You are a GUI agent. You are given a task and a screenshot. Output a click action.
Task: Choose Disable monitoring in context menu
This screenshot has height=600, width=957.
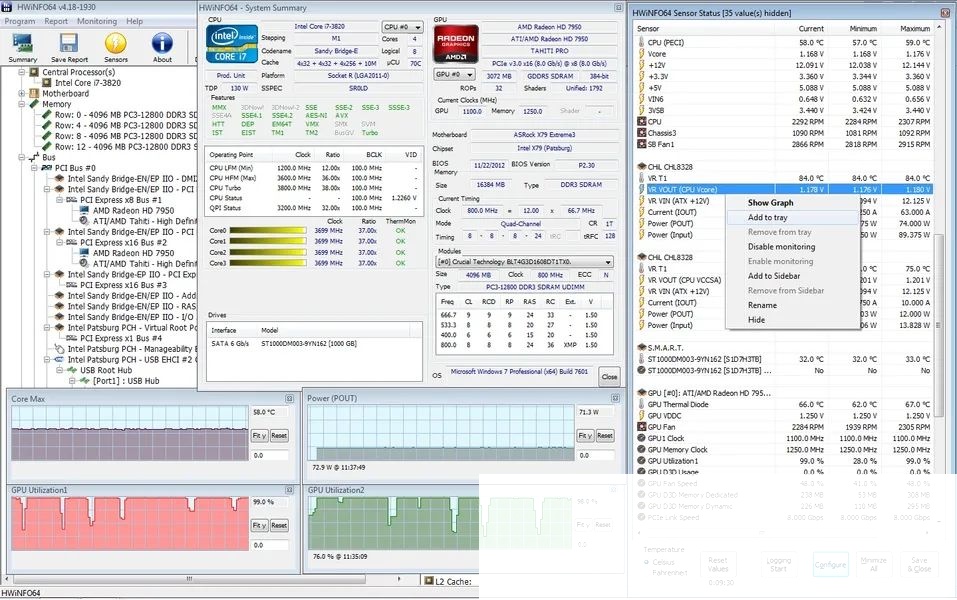tap(782, 247)
